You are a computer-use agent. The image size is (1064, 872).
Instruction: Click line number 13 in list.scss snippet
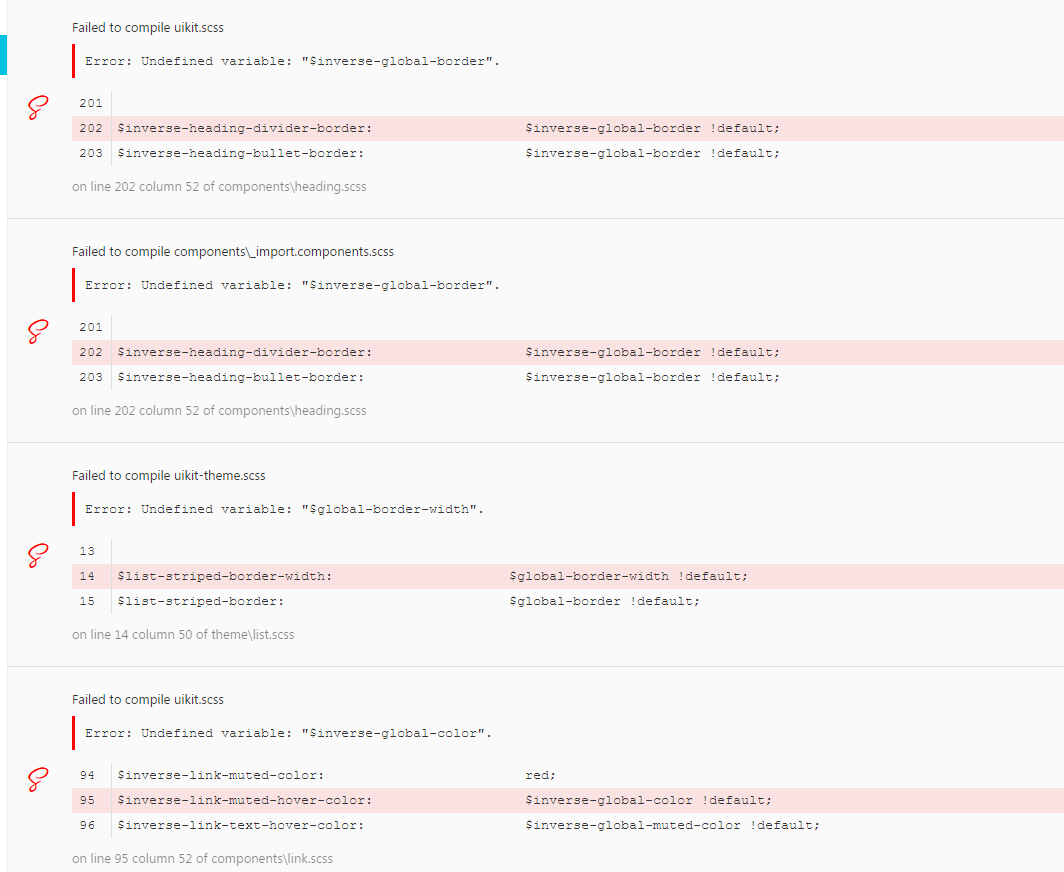pos(87,551)
